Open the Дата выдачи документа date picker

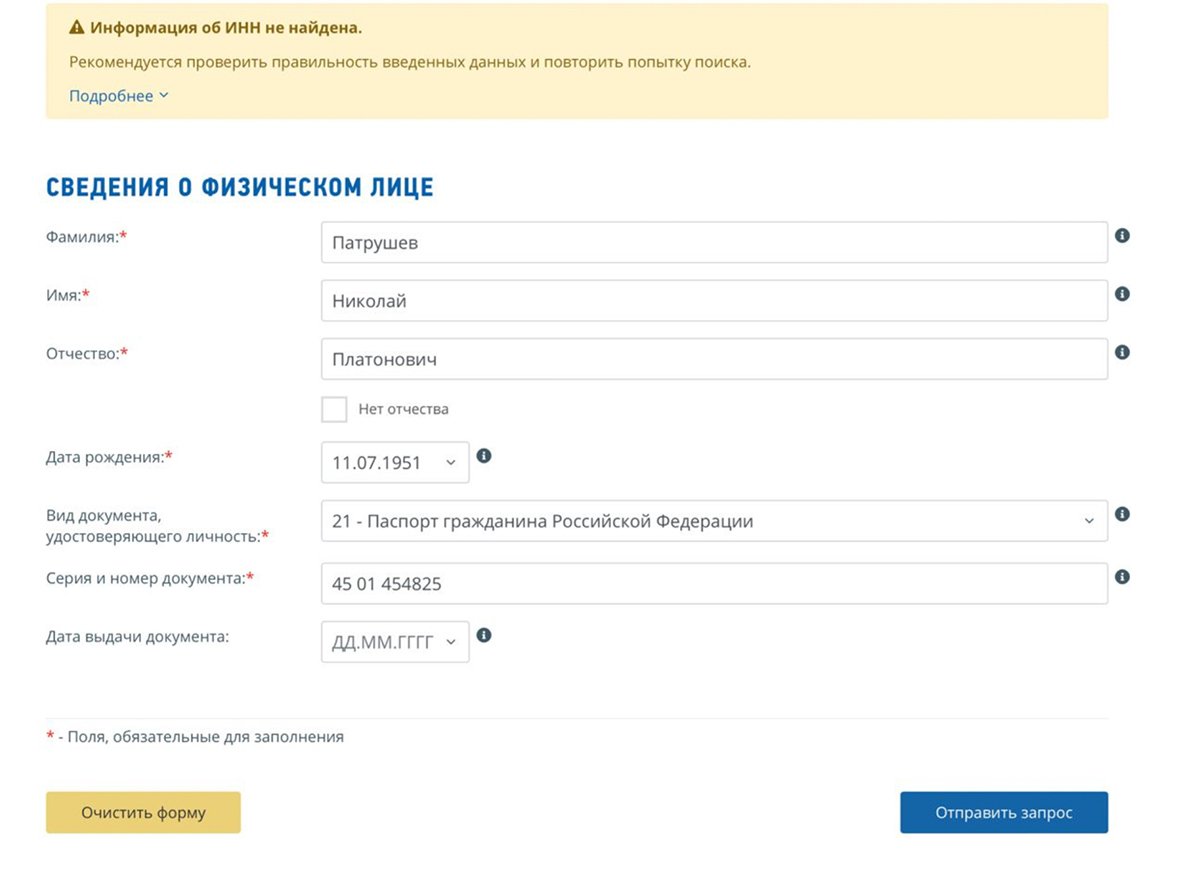[395, 642]
